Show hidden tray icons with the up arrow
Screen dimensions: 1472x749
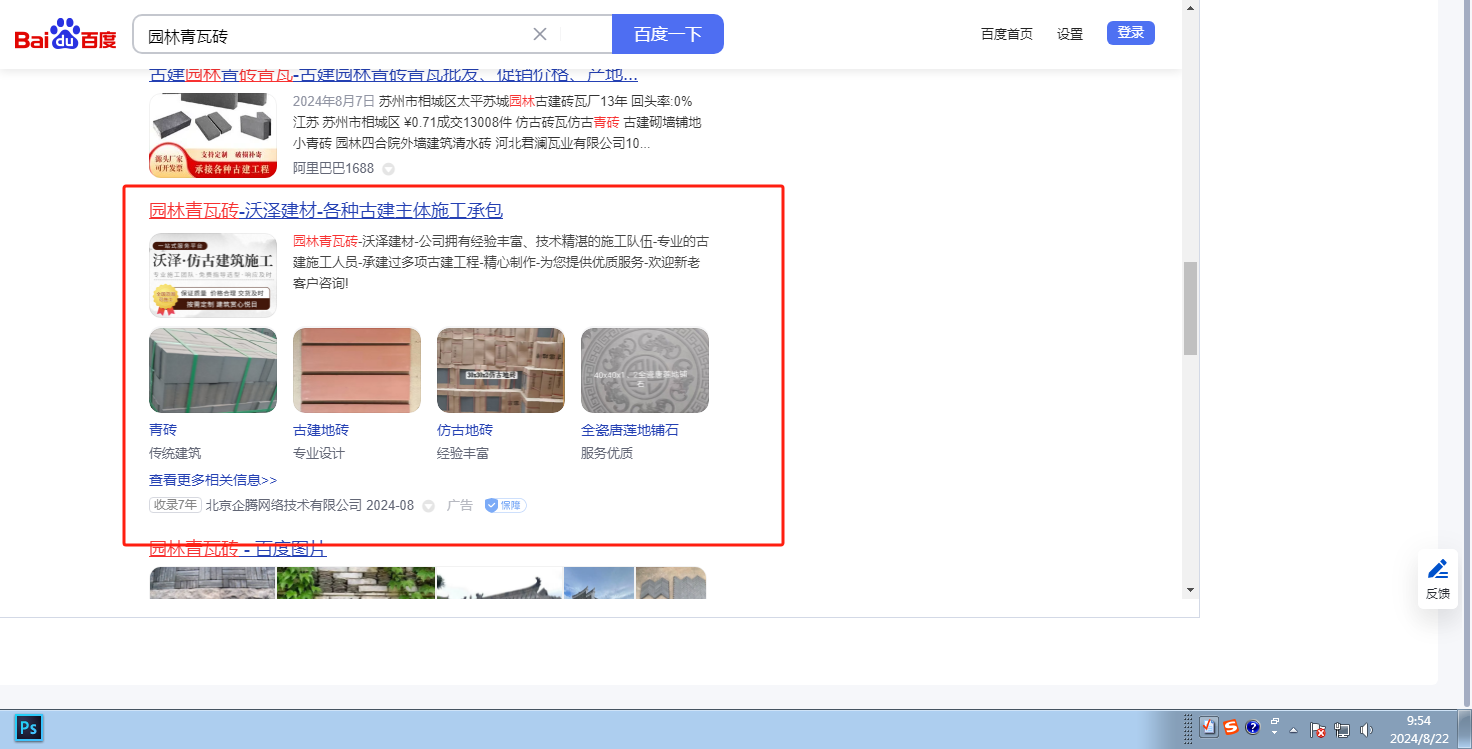[x=1293, y=730]
